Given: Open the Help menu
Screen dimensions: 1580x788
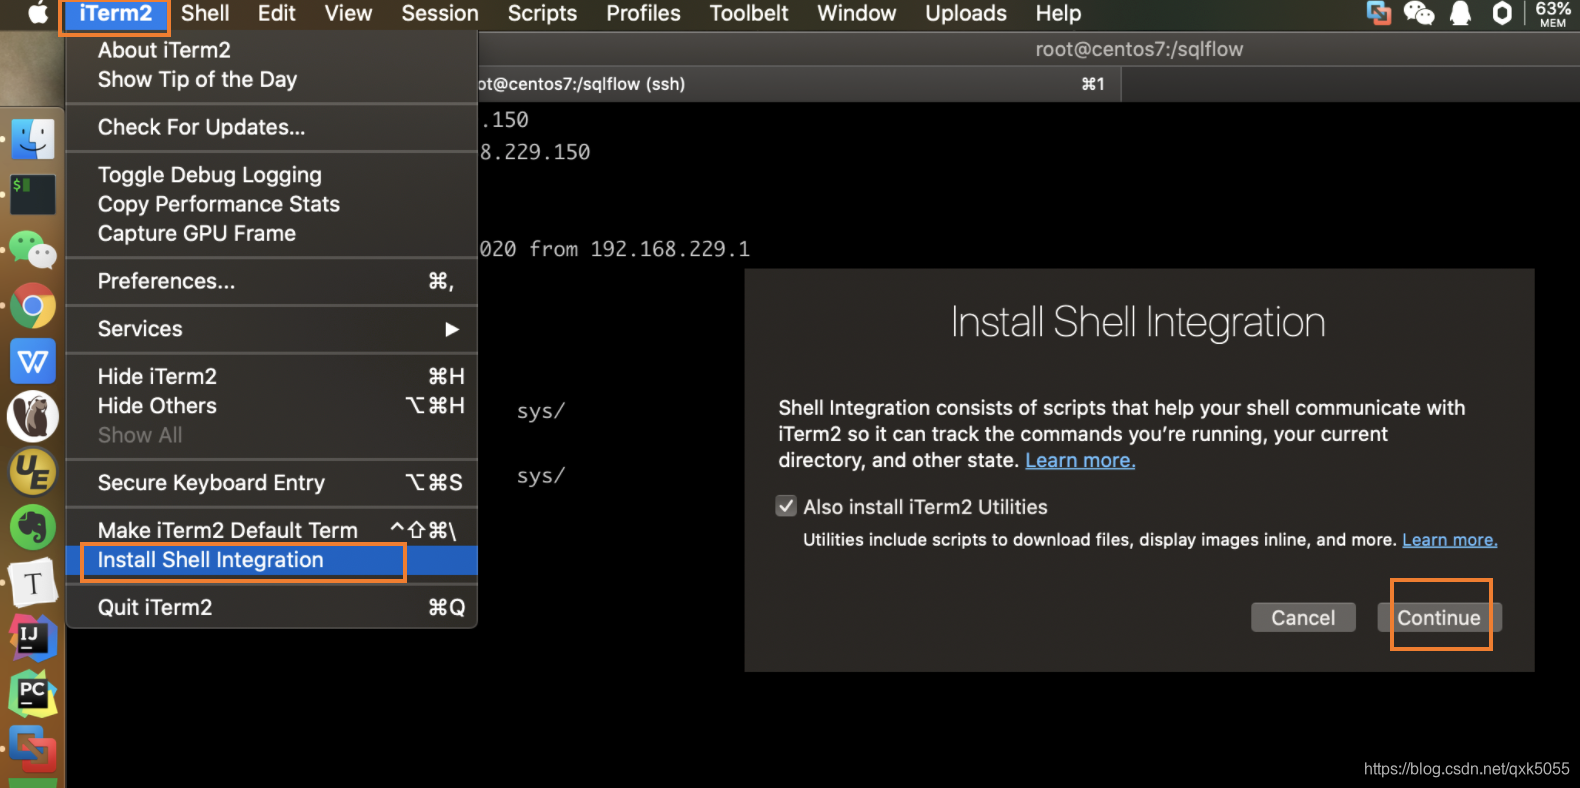Looking at the screenshot, I should (x=1058, y=14).
